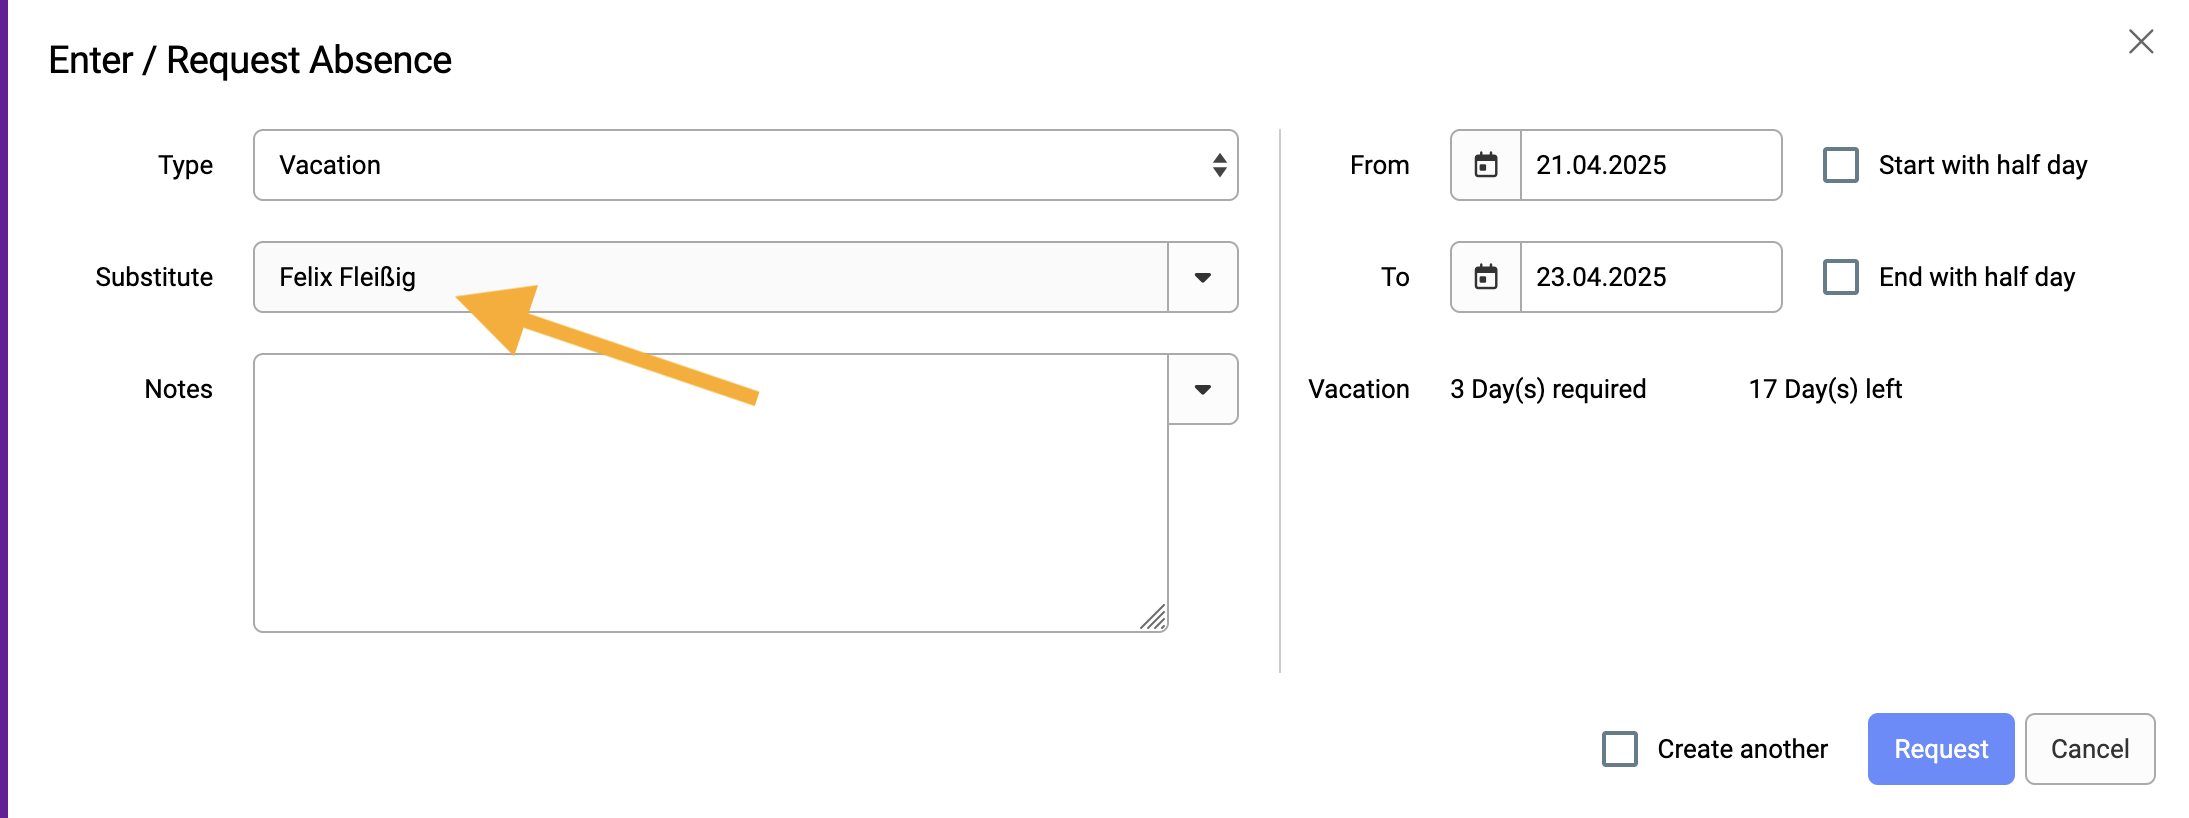2189x818 pixels.
Task: Click the notes textarea resize handle
Action: tap(1153, 618)
